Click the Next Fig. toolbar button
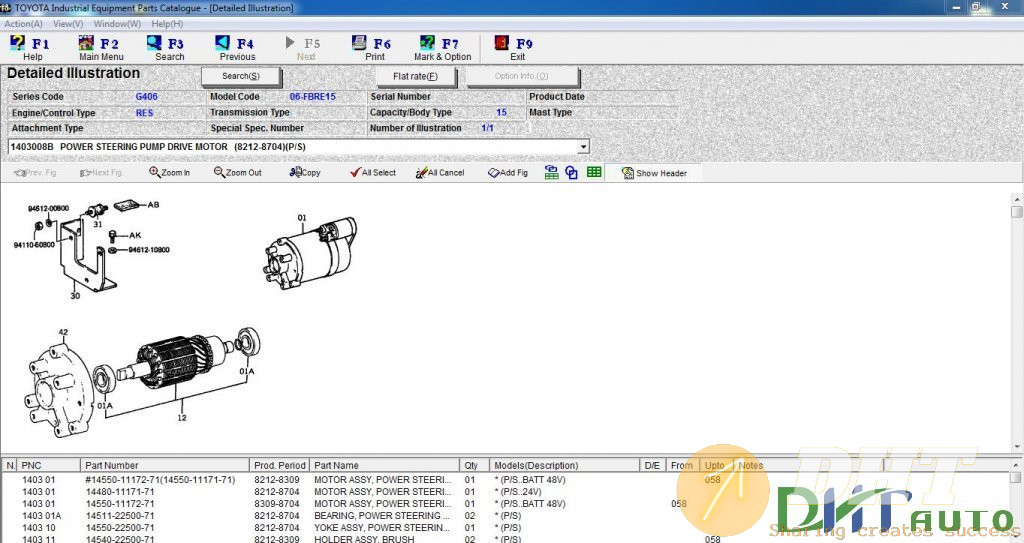The width and height of the screenshot is (1024, 543). pyautogui.click(x=101, y=173)
